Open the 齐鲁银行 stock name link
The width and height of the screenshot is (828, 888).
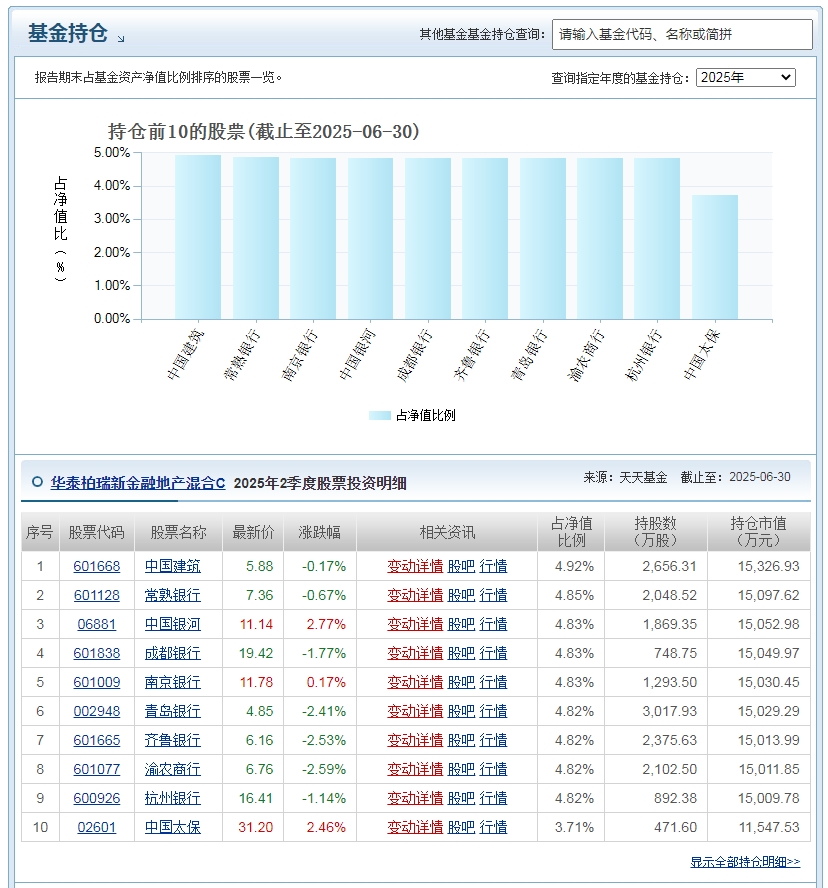point(173,740)
